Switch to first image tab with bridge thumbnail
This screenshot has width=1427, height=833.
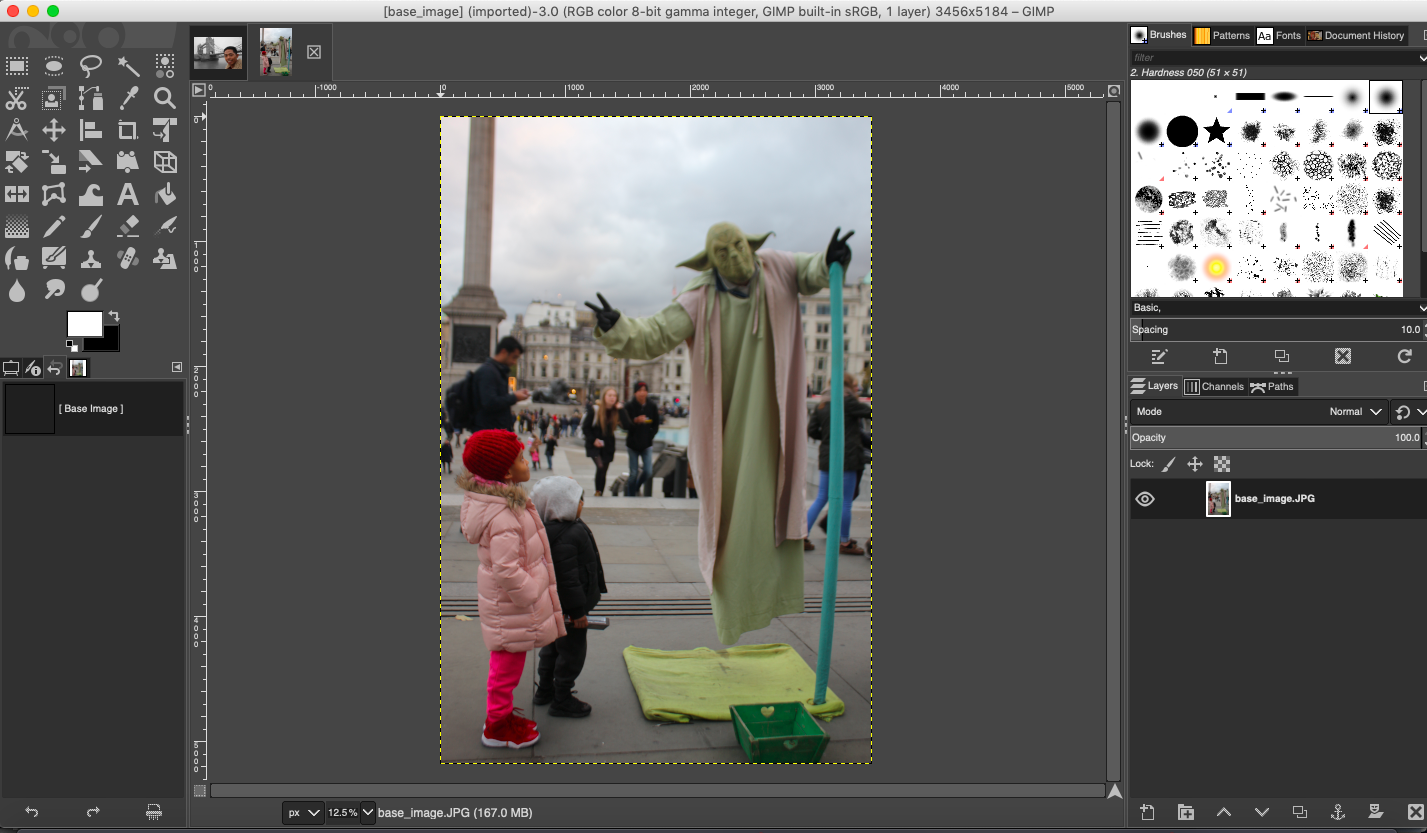pyautogui.click(x=218, y=52)
